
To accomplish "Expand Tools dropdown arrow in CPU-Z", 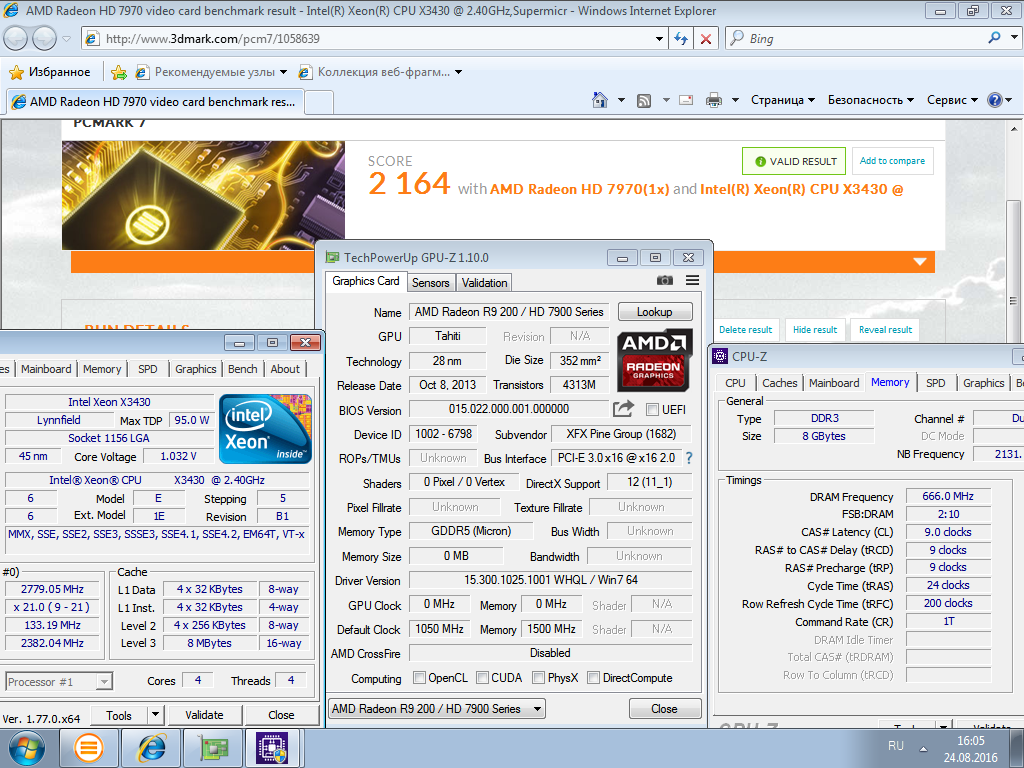I will click(155, 714).
